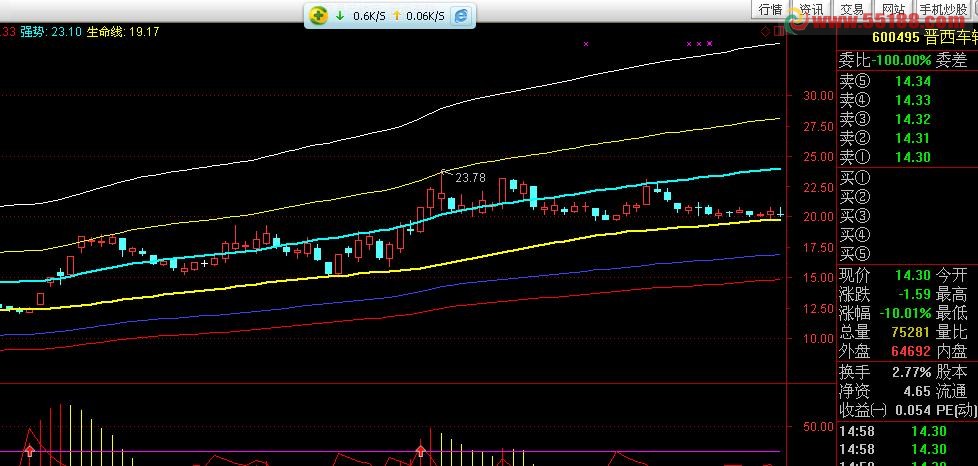Click the 买③ bid row
This screenshot has width=978, height=466.
coord(908,216)
